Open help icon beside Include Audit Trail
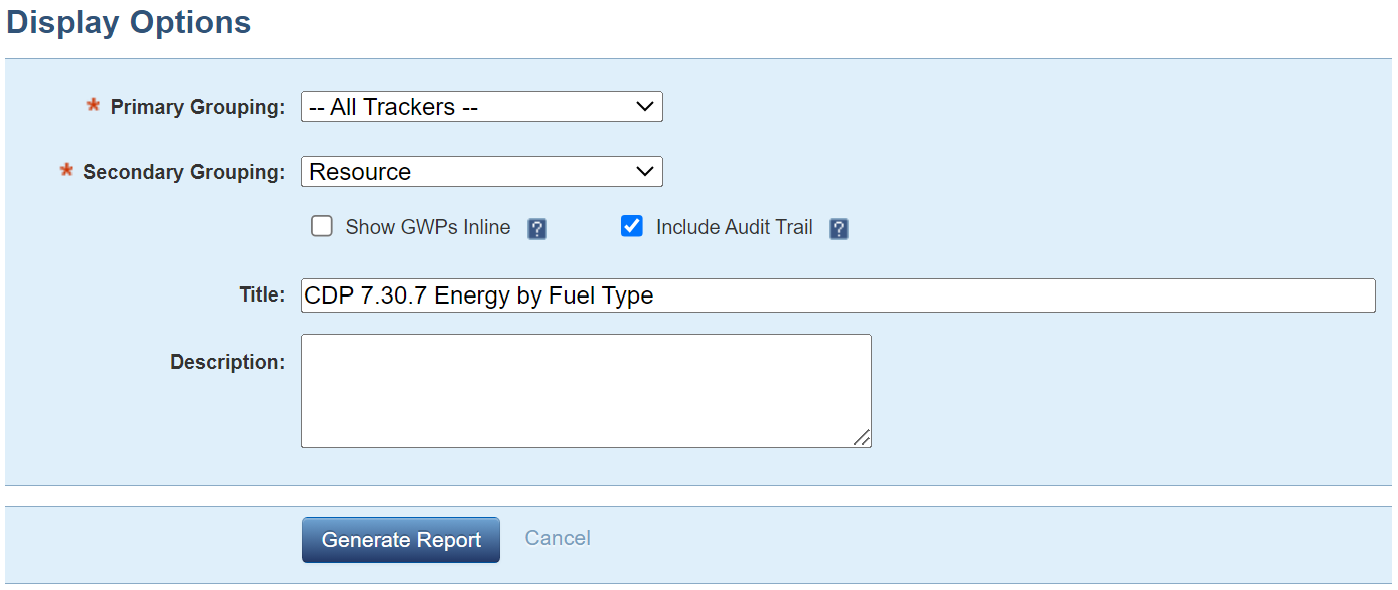The height and width of the screenshot is (590, 1398). click(839, 229)
